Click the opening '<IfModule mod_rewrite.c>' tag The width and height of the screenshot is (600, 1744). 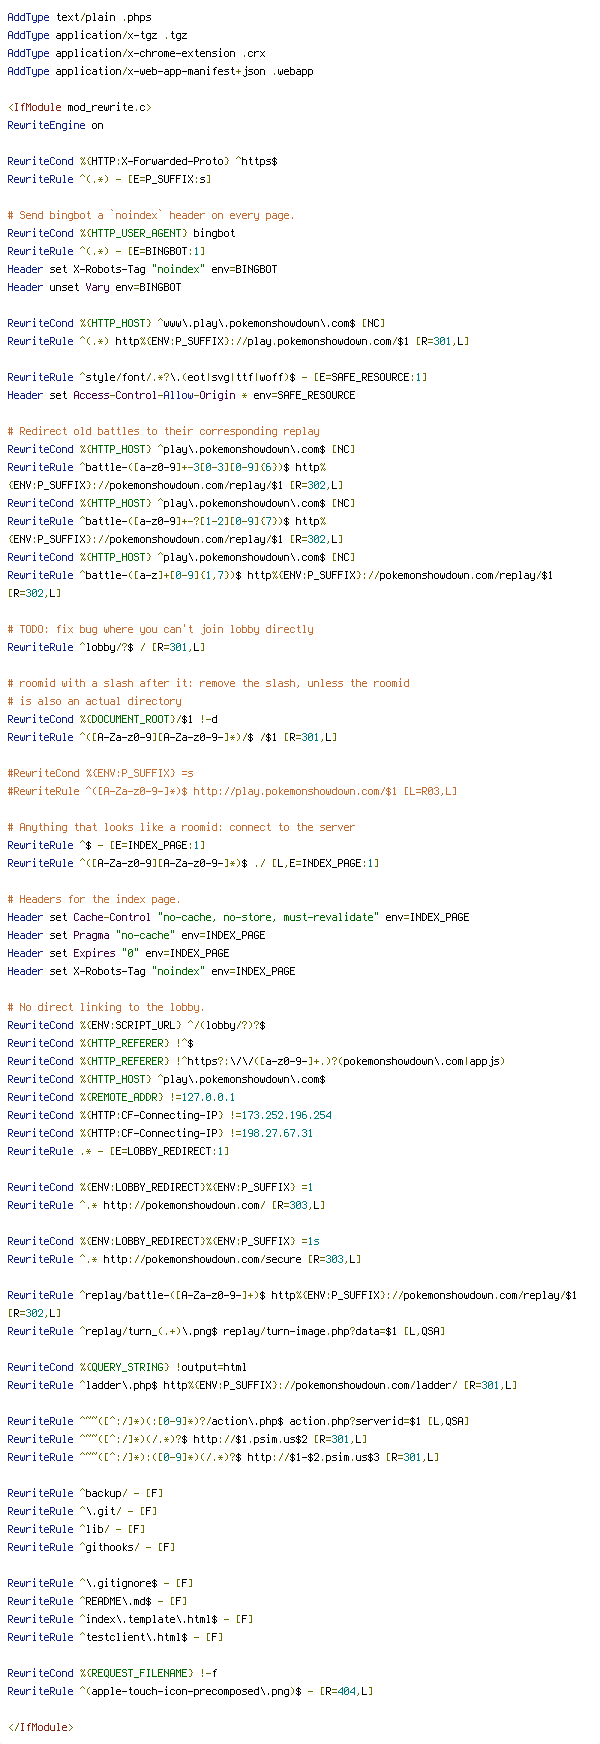(x=79, y=108)
